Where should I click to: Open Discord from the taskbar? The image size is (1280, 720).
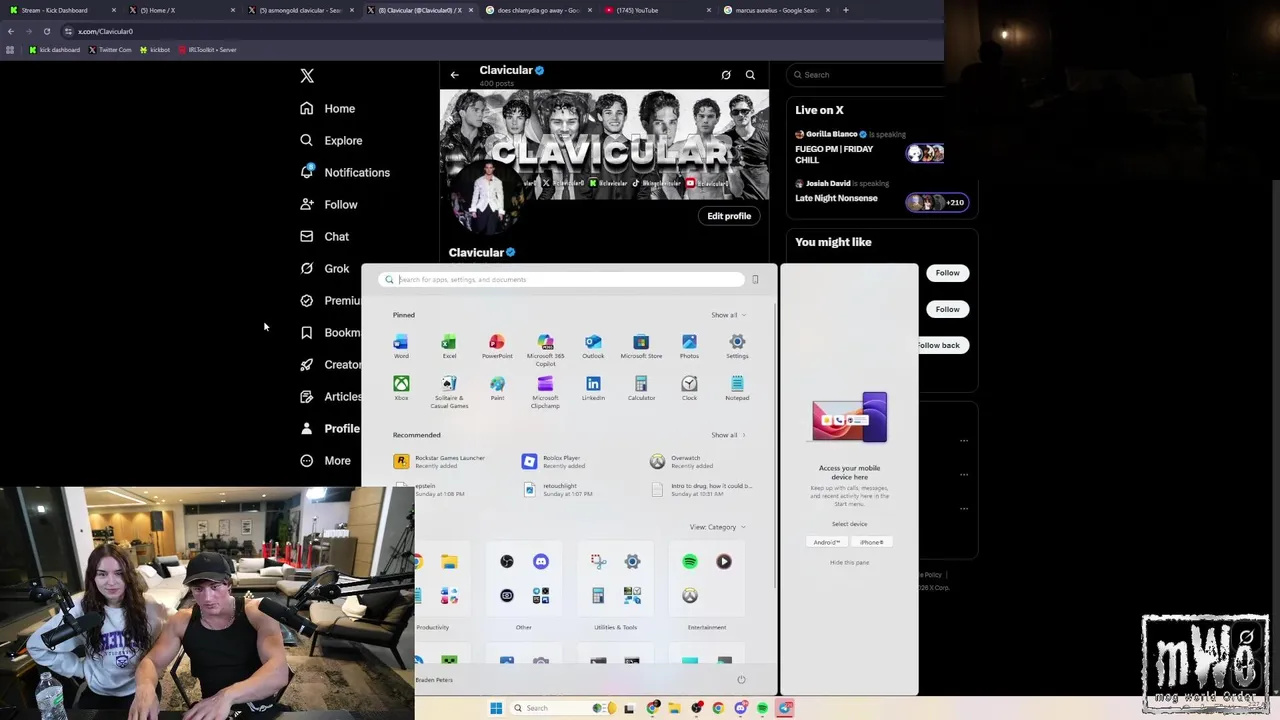pos(740,708)
